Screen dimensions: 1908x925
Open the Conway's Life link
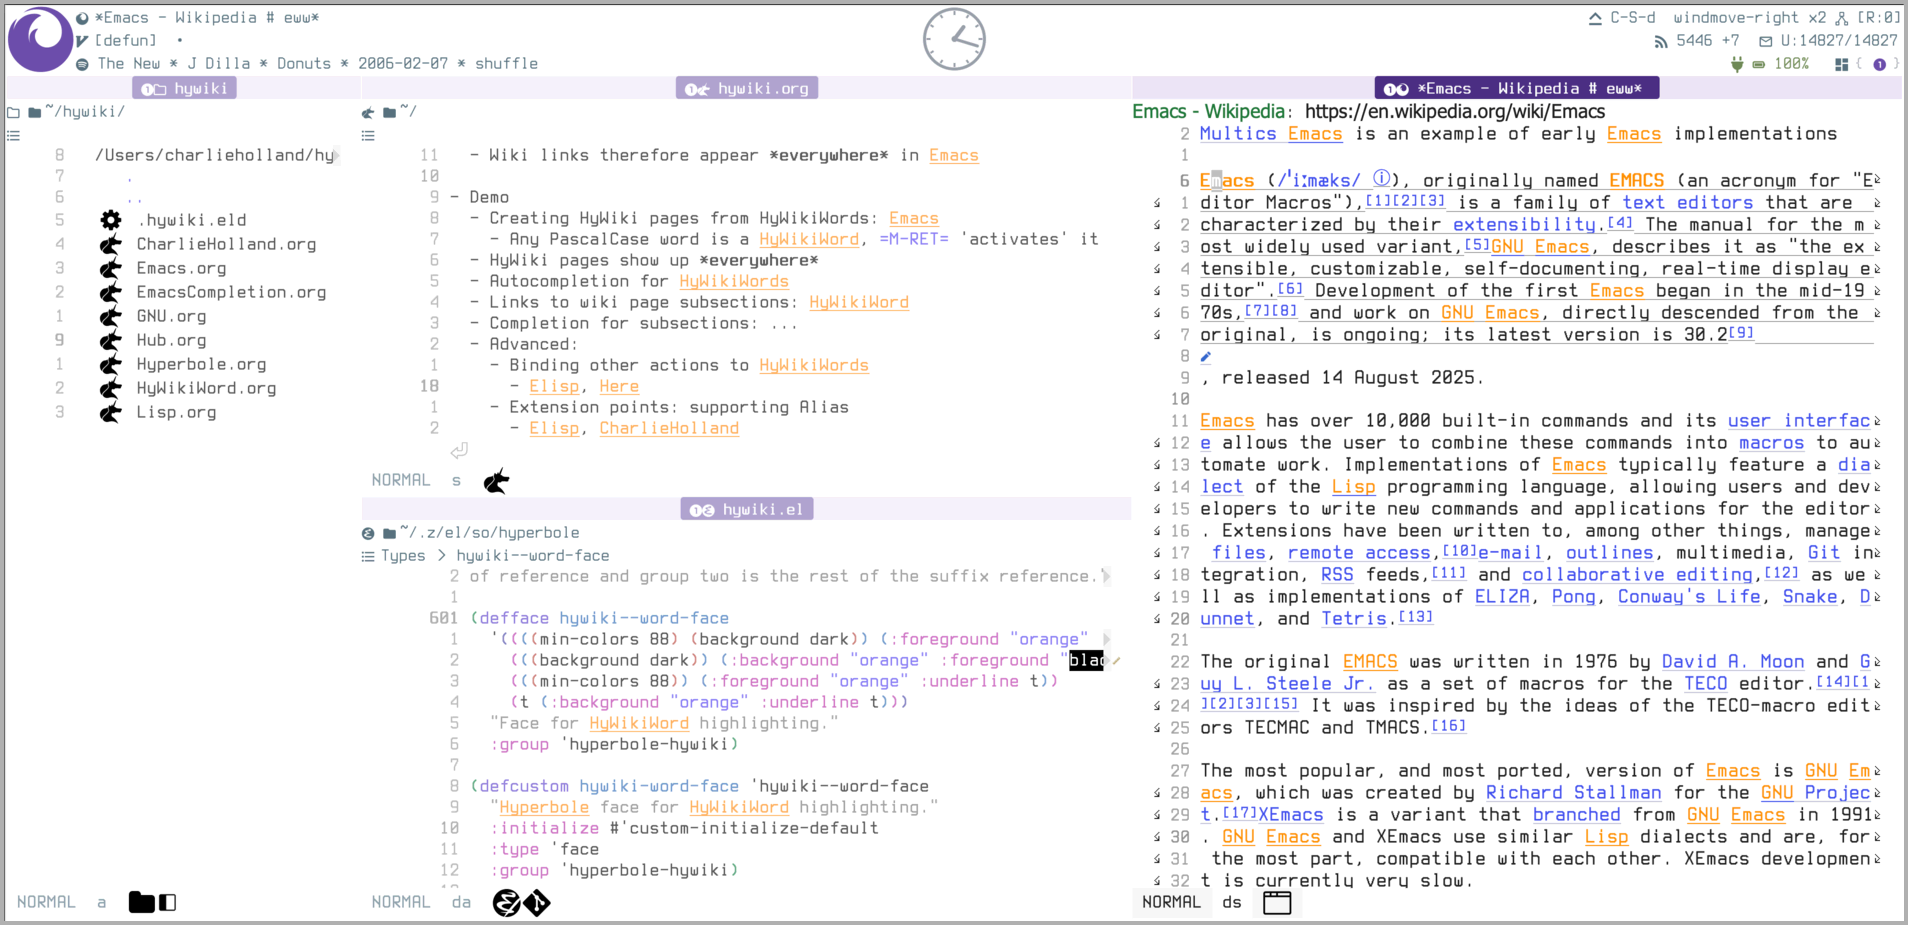[1689, 596]
